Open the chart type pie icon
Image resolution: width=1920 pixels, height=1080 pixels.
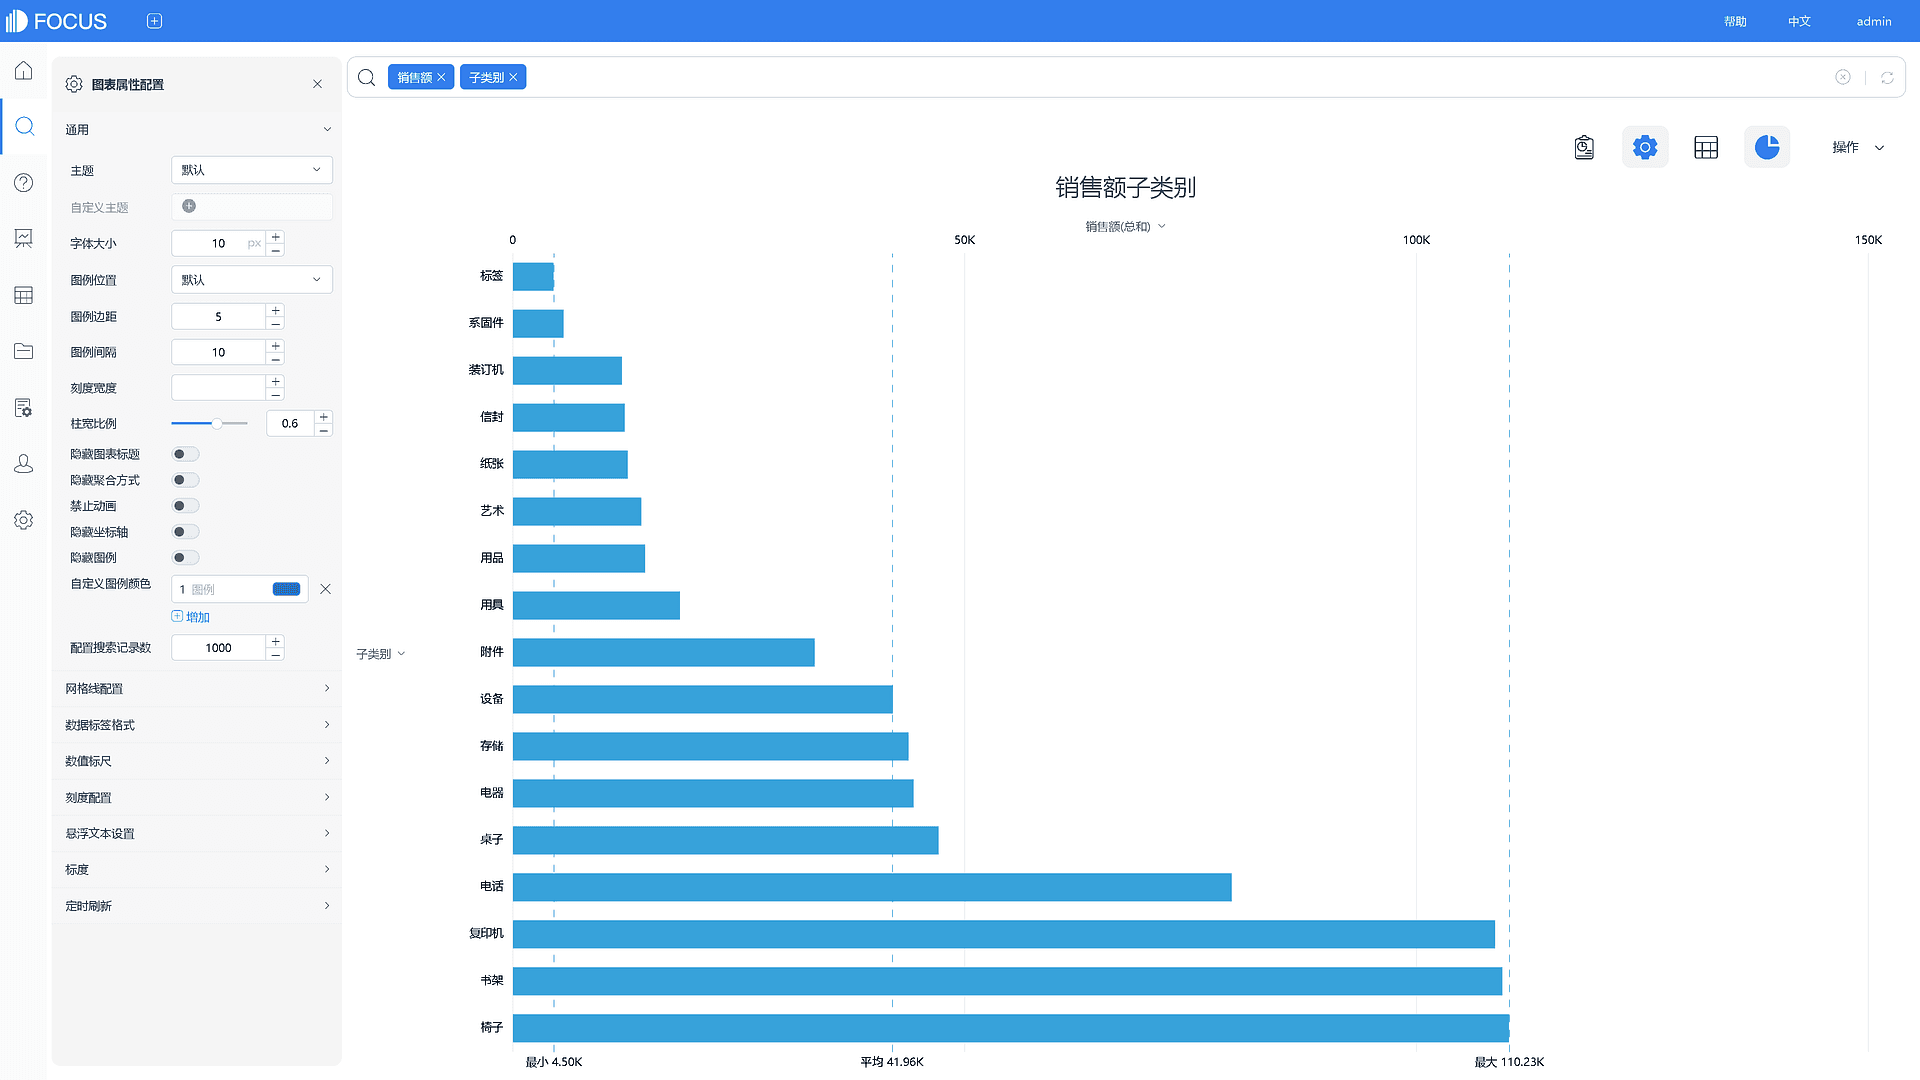(1767, 148)
